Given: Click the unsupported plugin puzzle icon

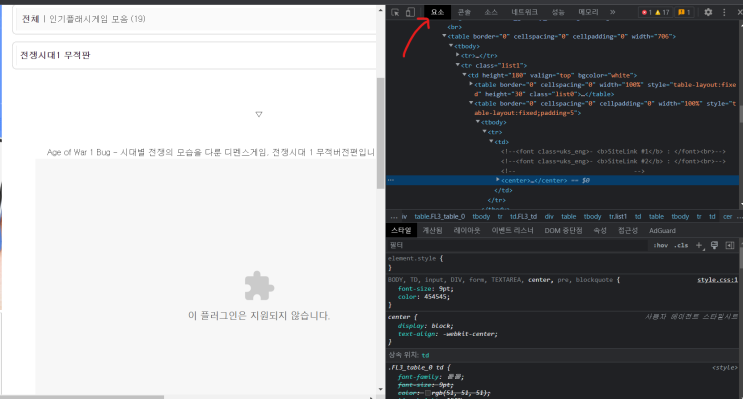Looking at the screenshot, I should click(x=259, y=286).
